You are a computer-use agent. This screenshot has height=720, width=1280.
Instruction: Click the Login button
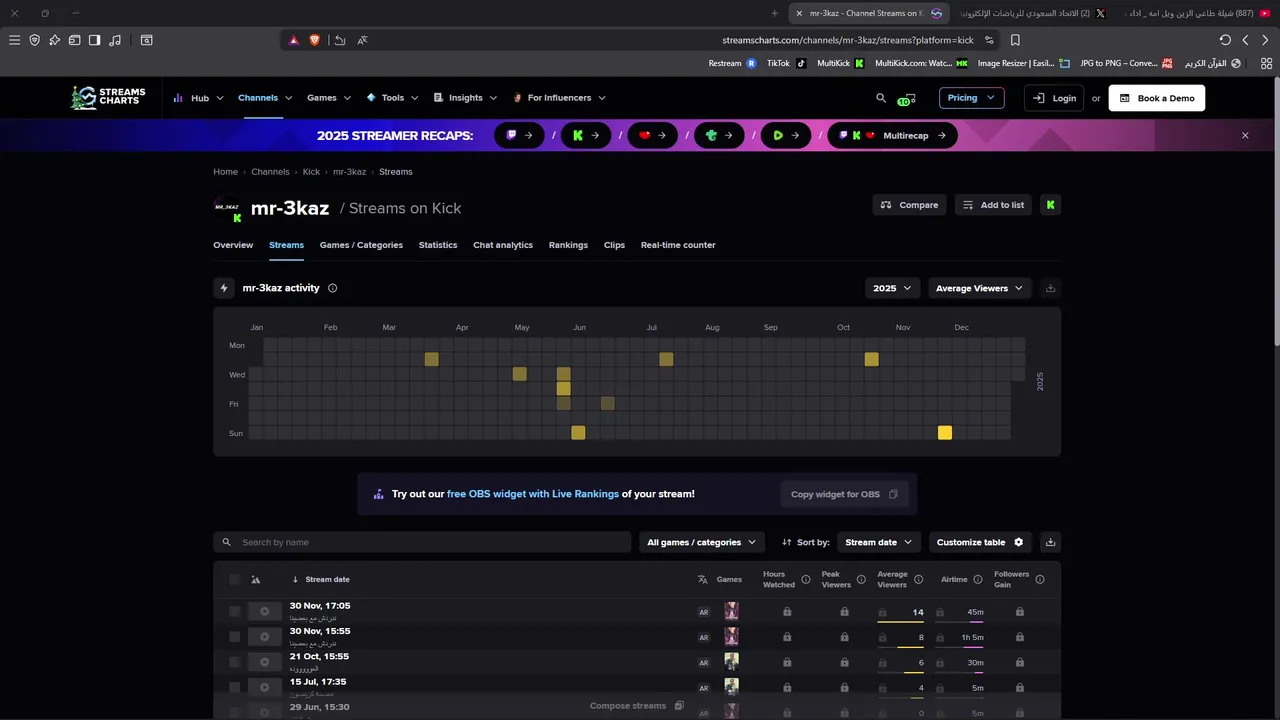pyautogui.click(x=1054, y=98)
